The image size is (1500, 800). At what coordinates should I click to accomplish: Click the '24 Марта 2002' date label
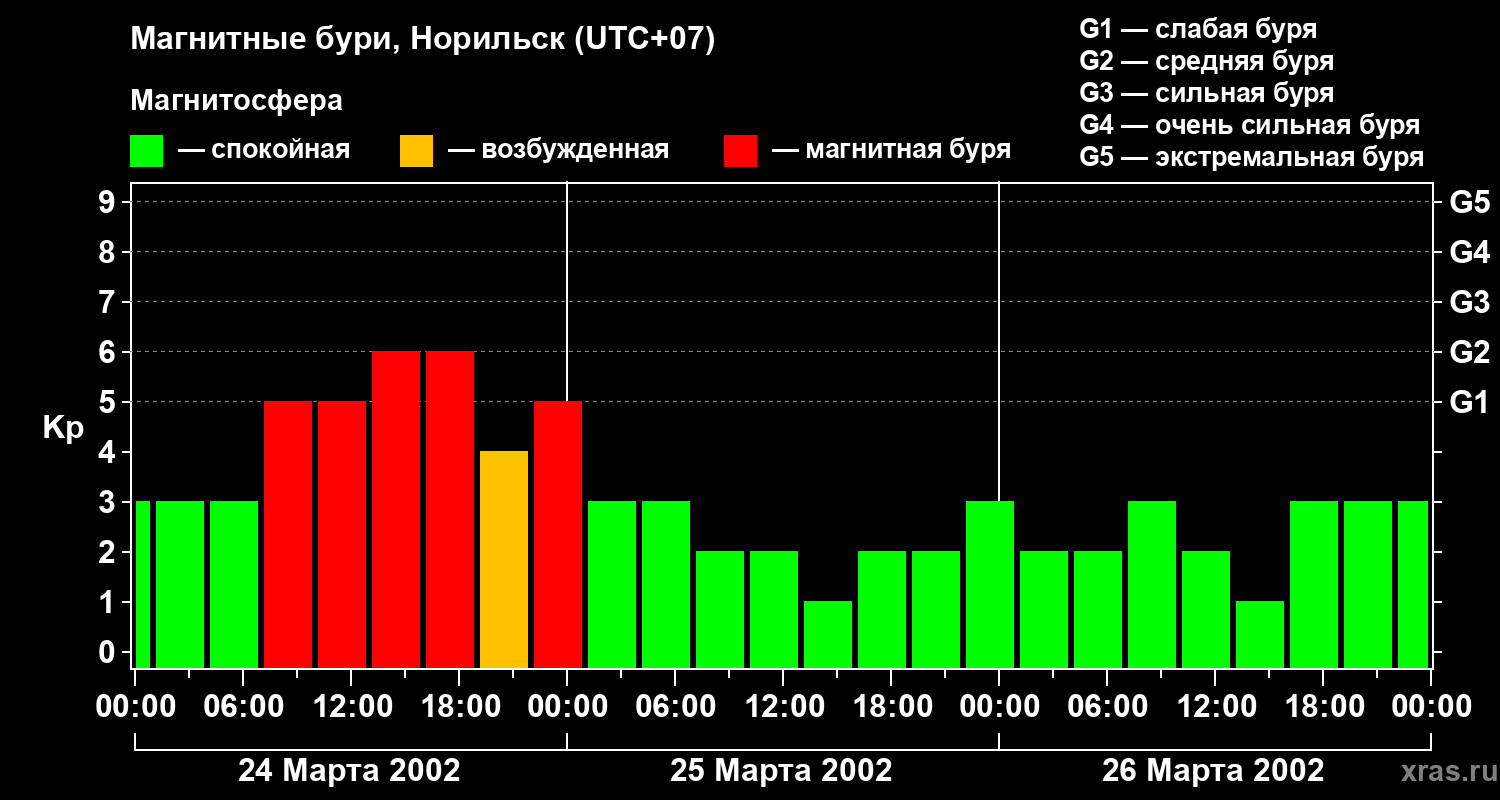(x=349, y=770)
